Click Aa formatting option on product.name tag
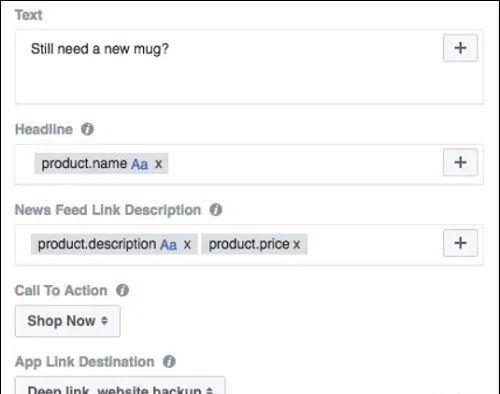Viewport: 500px width, 394px height. (140, 164)
